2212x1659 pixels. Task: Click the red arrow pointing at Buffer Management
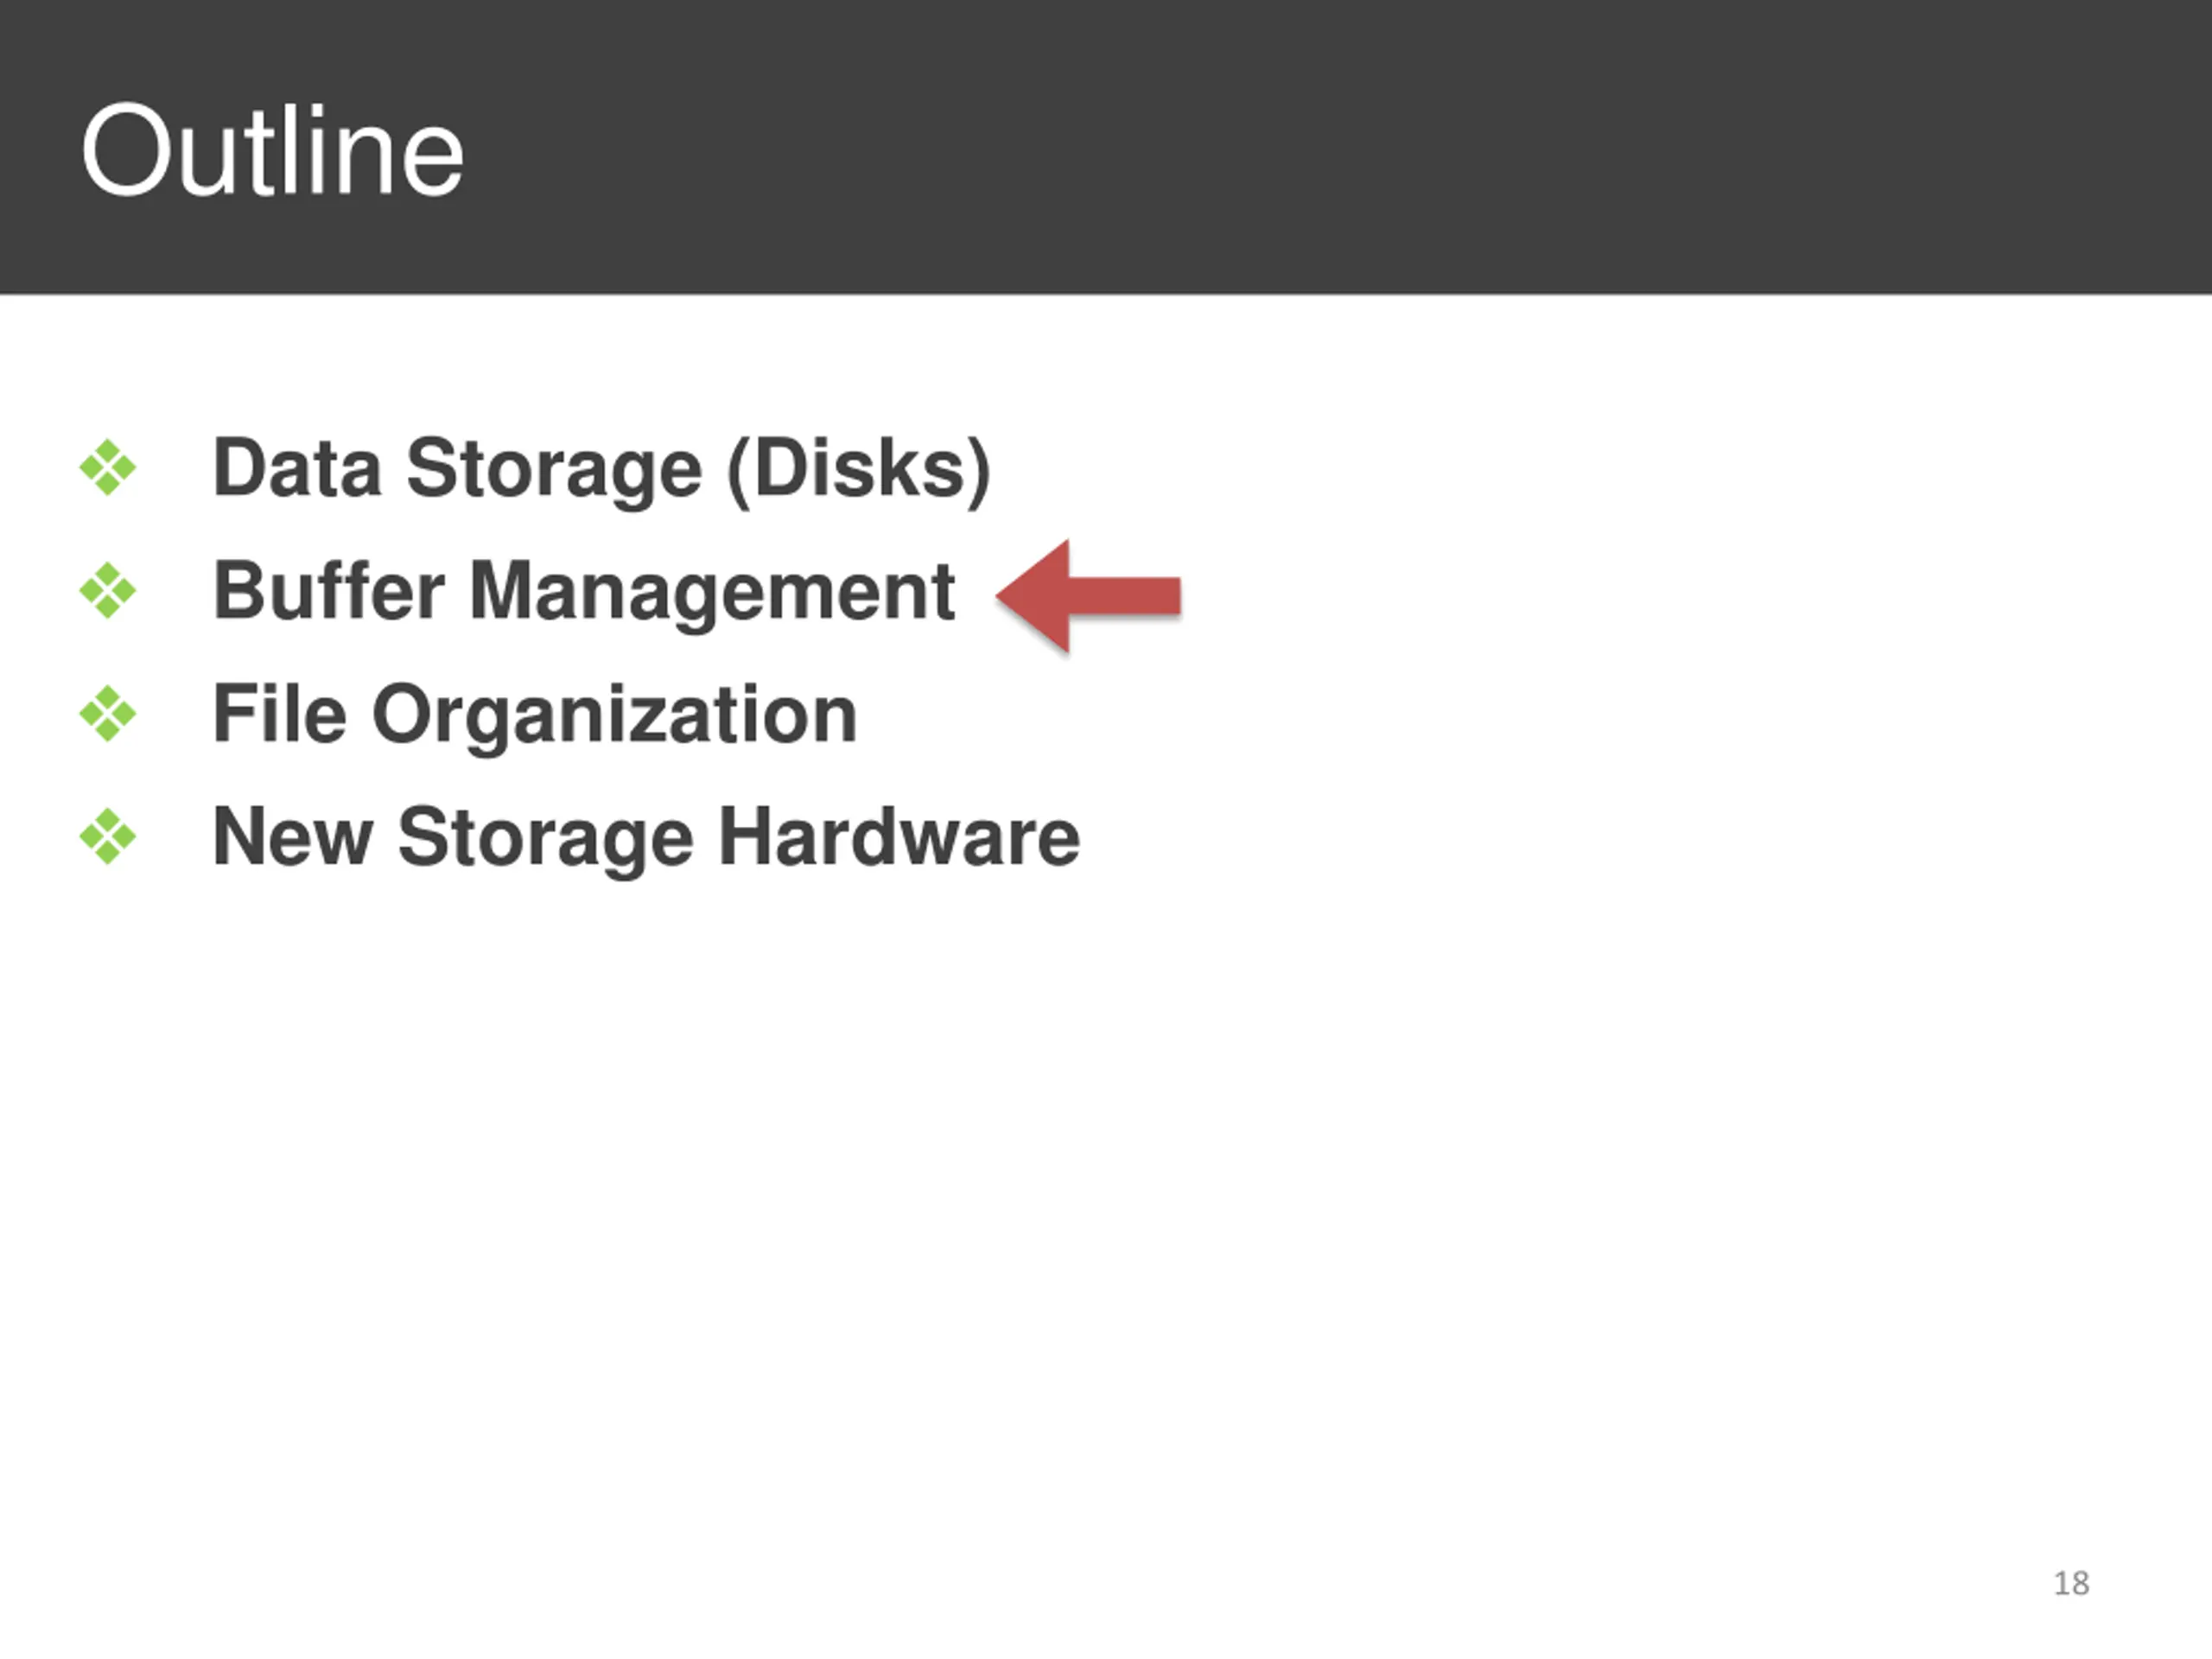(x=1088, y=595)
